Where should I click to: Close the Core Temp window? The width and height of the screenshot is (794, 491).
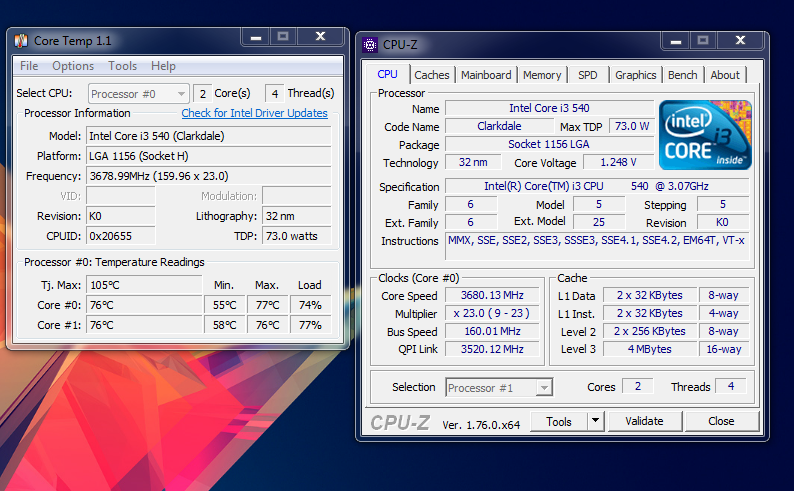point(321,36)
